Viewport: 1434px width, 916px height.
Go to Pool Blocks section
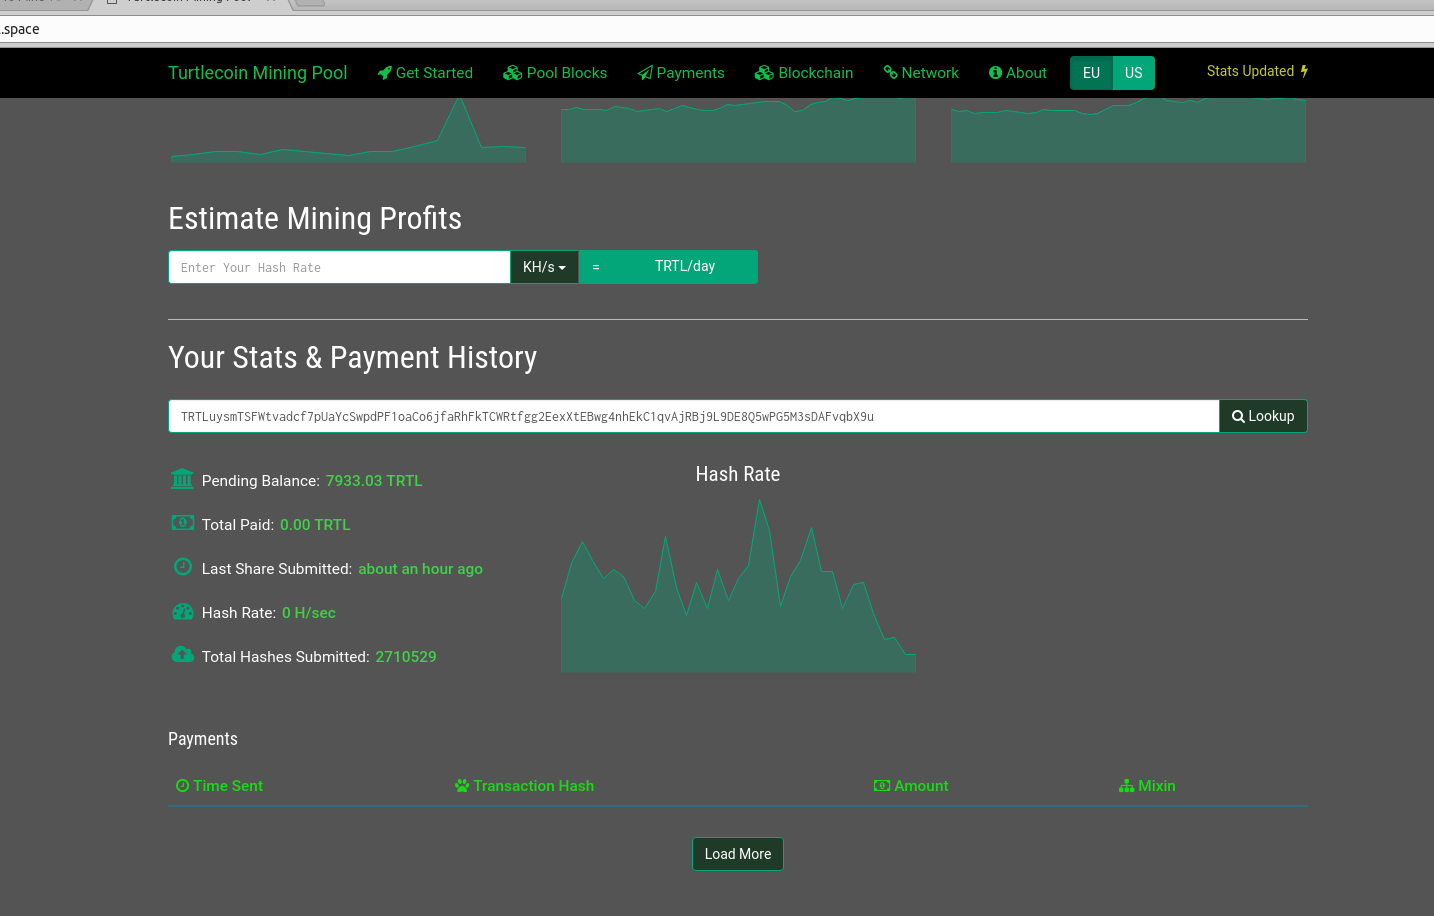click(x=555, y=73)
